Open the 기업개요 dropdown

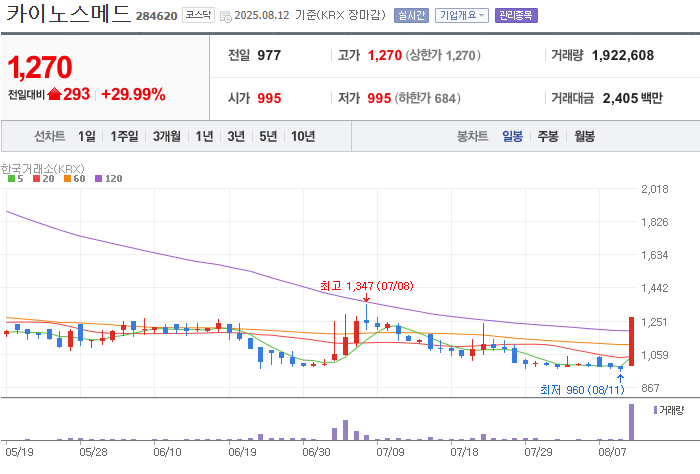point(462,16)
